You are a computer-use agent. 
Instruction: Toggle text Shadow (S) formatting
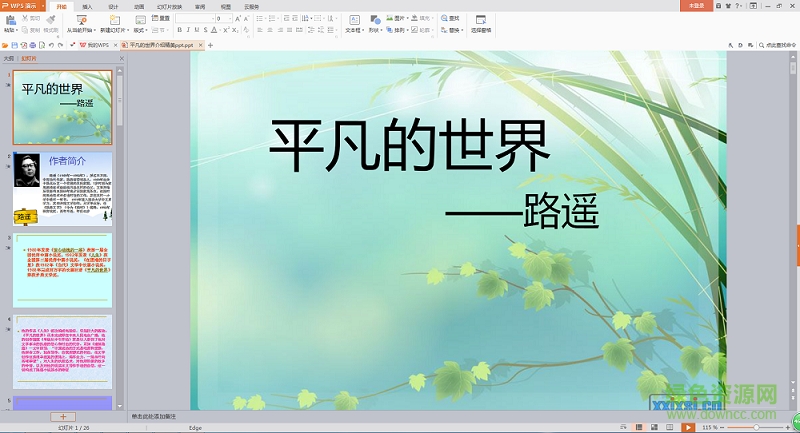click(206, 30)
